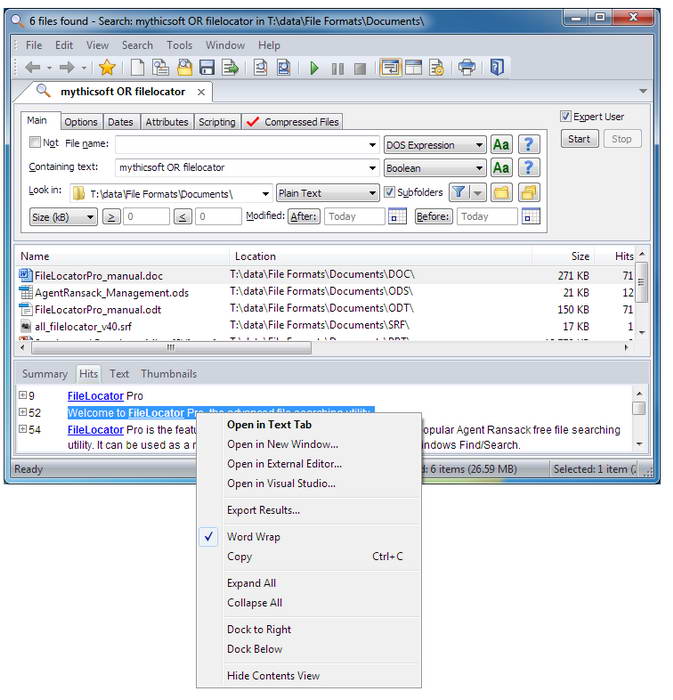Screen dimensions: 673x700
Task: Close the mythicsoft OR filelocator tab
Action: (x=201, y=92)
